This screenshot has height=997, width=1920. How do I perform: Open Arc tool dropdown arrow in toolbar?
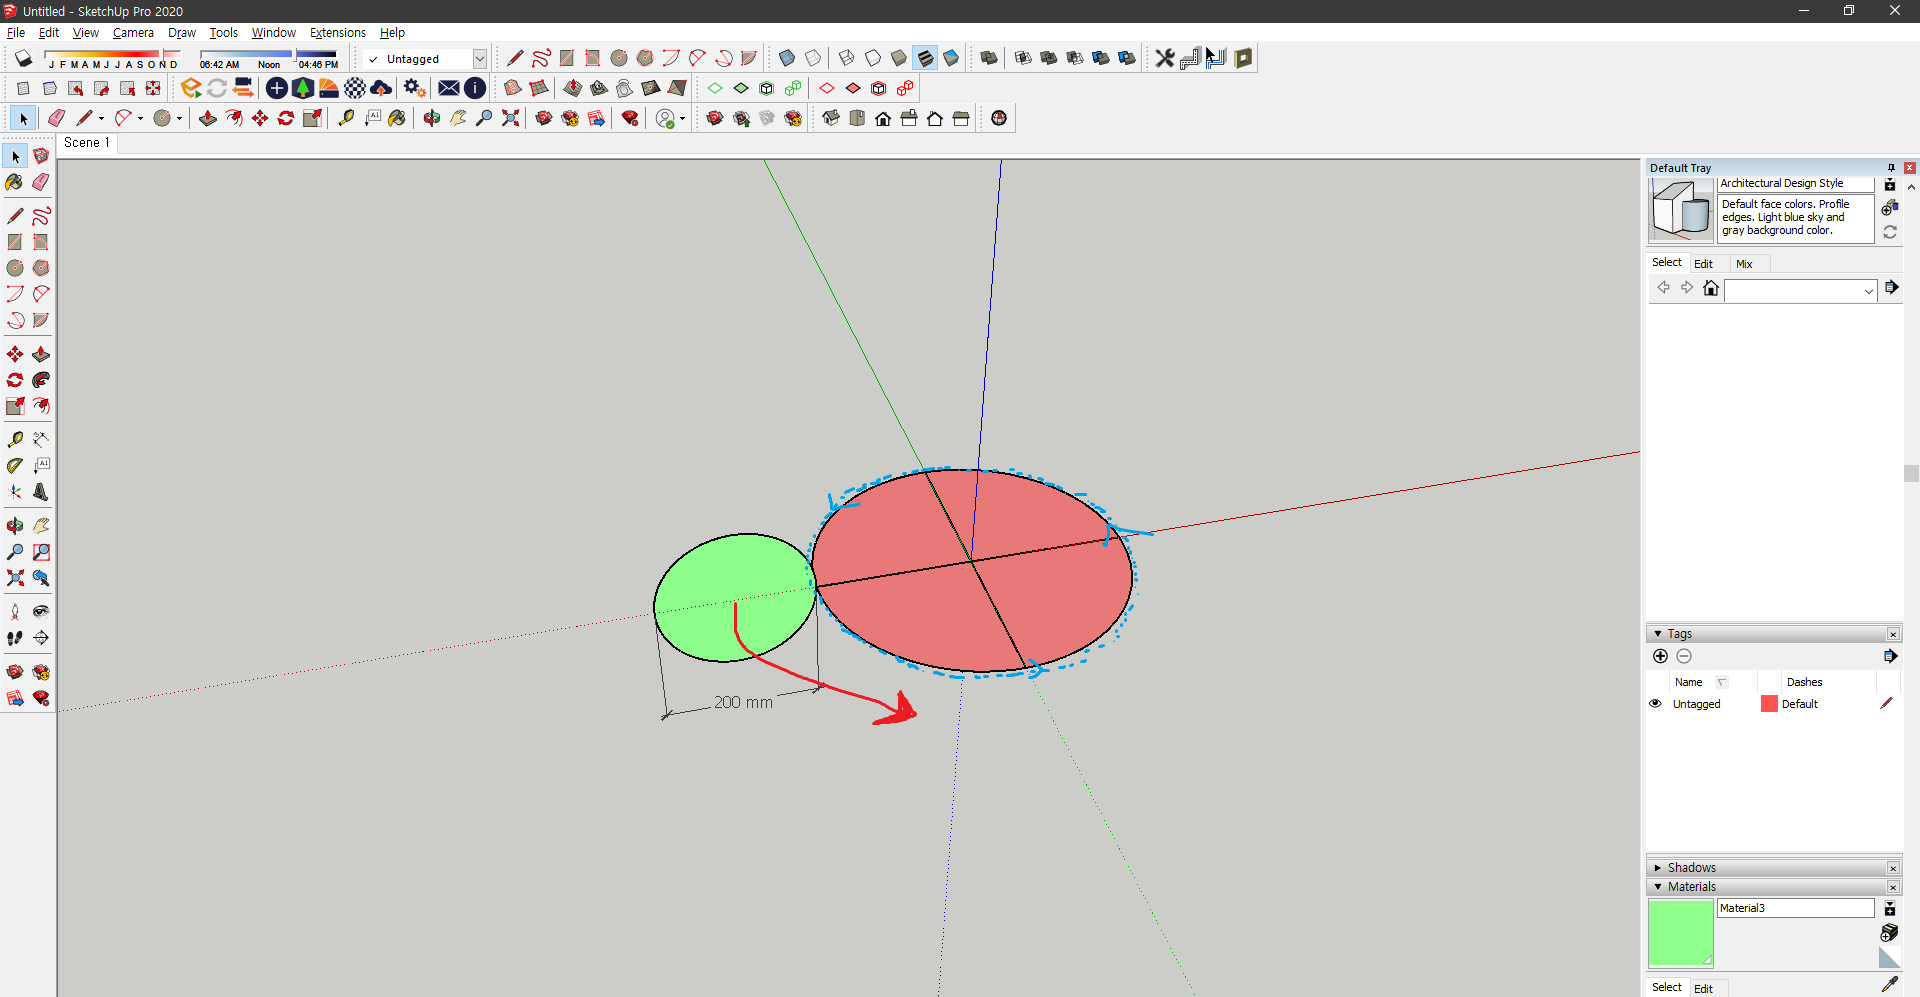click(x=140, y=119)
